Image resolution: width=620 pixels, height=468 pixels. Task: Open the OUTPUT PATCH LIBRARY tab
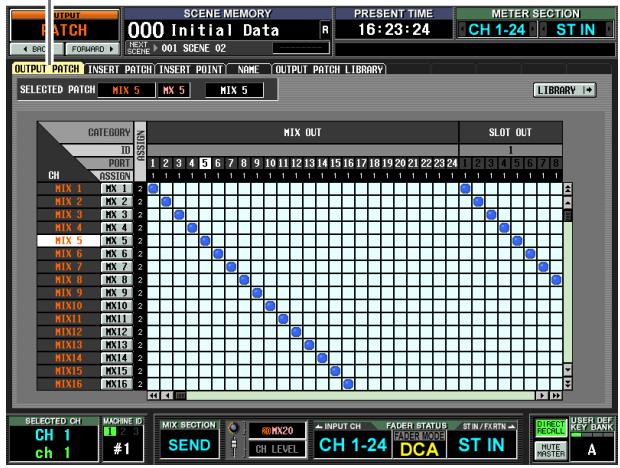click(x=329, y=69)
